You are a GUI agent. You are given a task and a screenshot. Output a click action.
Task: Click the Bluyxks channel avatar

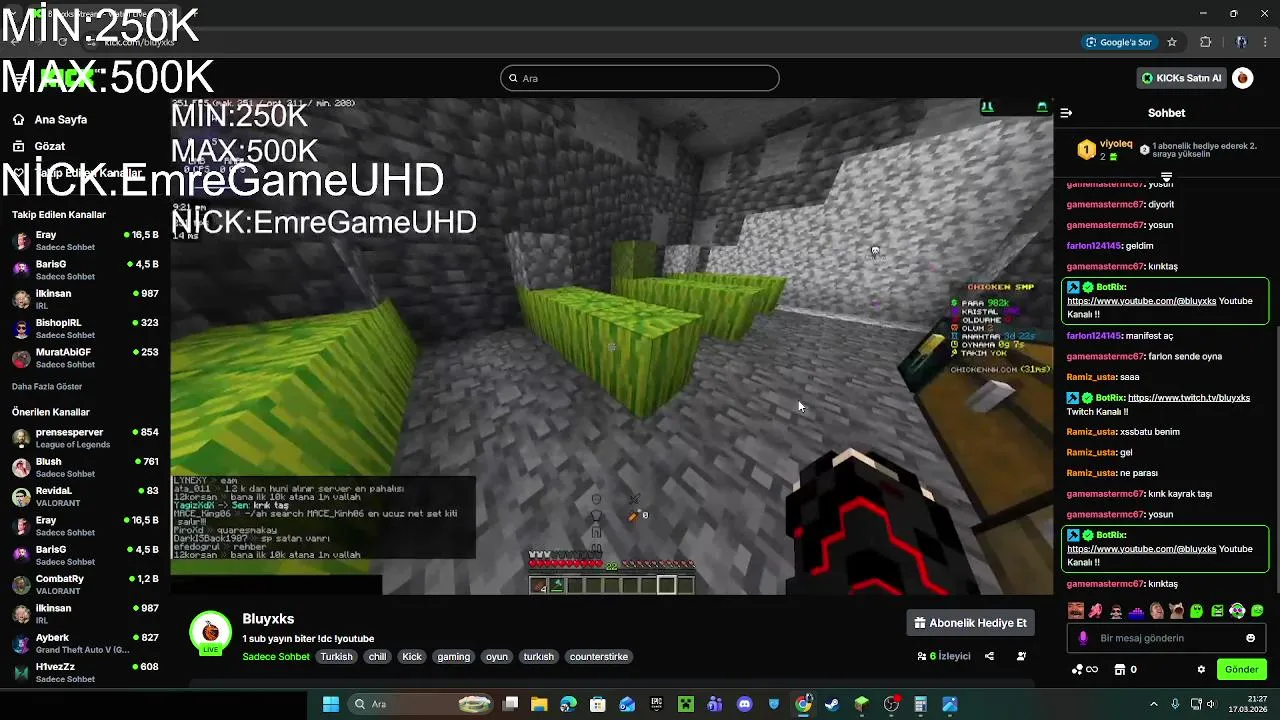click(x=210, y=631)
